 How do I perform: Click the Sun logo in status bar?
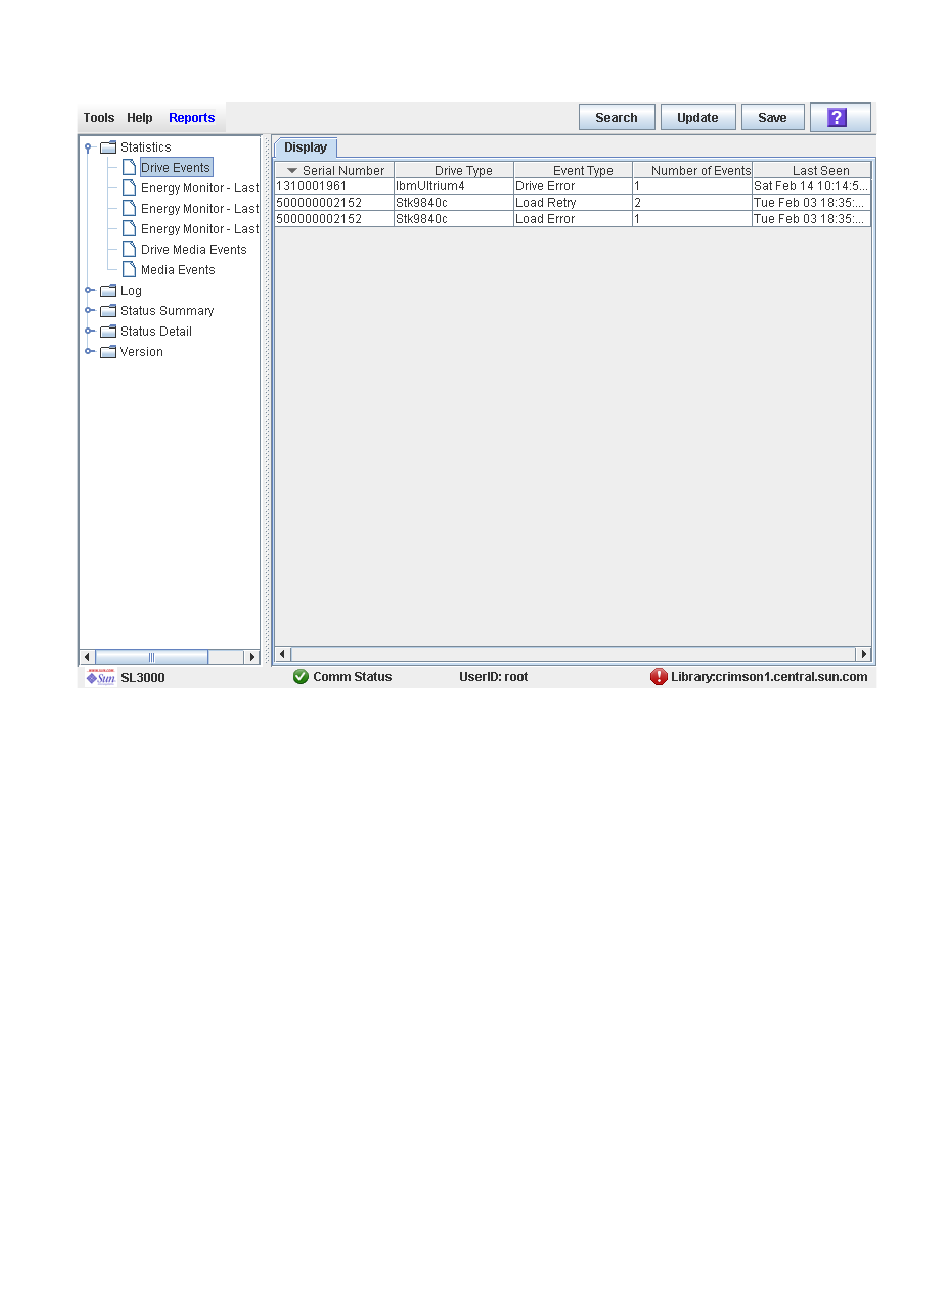click(x=100, y=677)
